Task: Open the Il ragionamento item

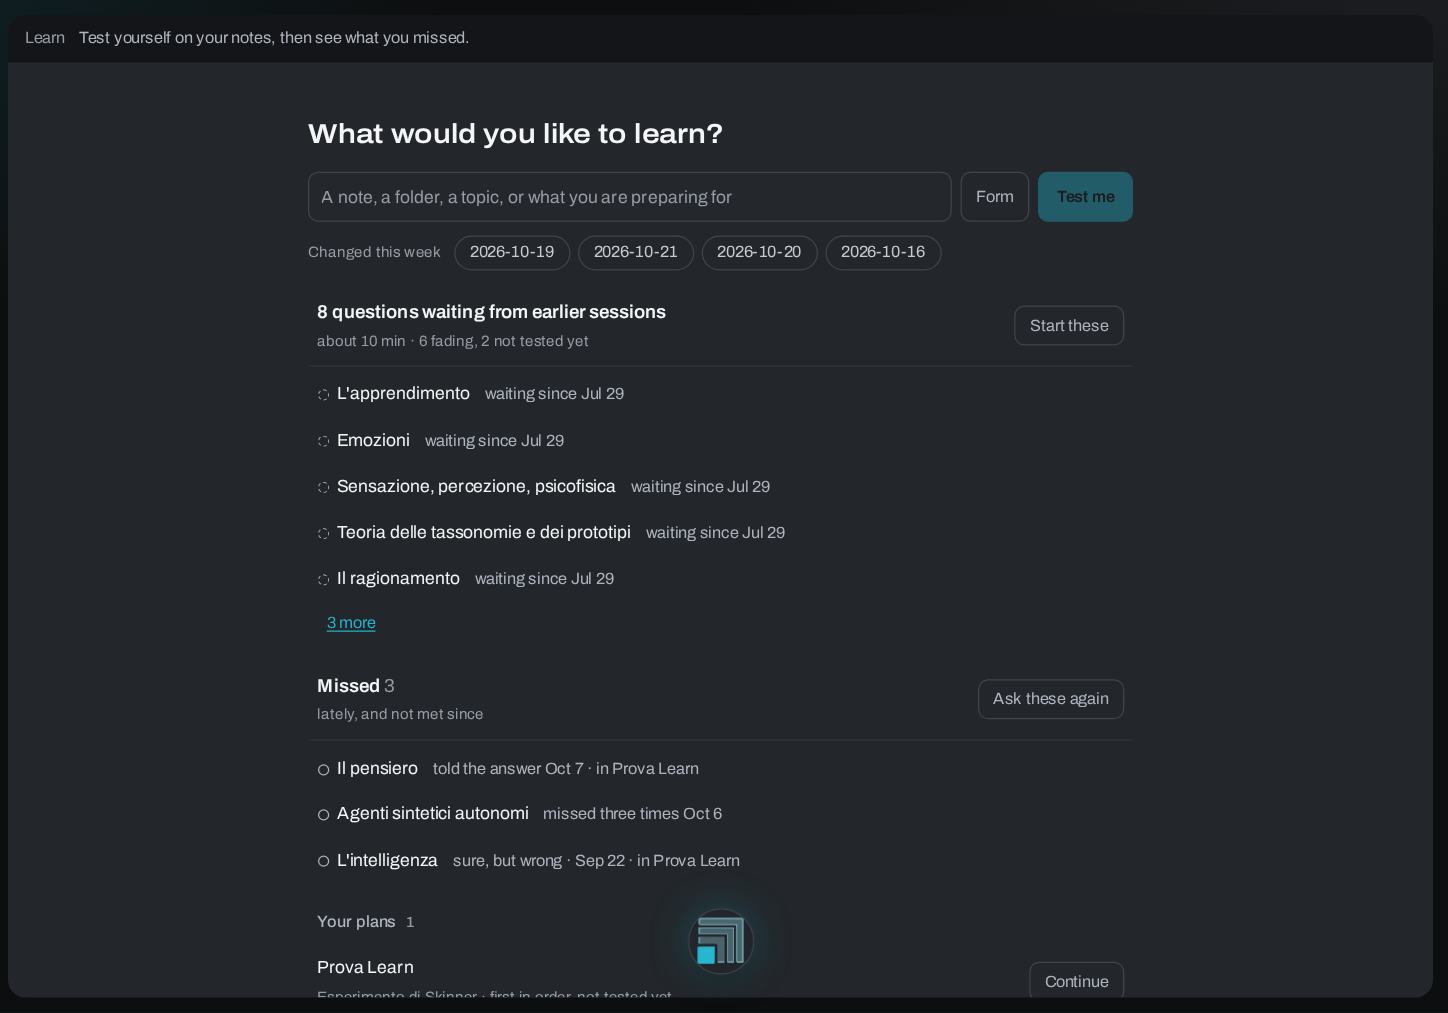Action: [398, 578]
